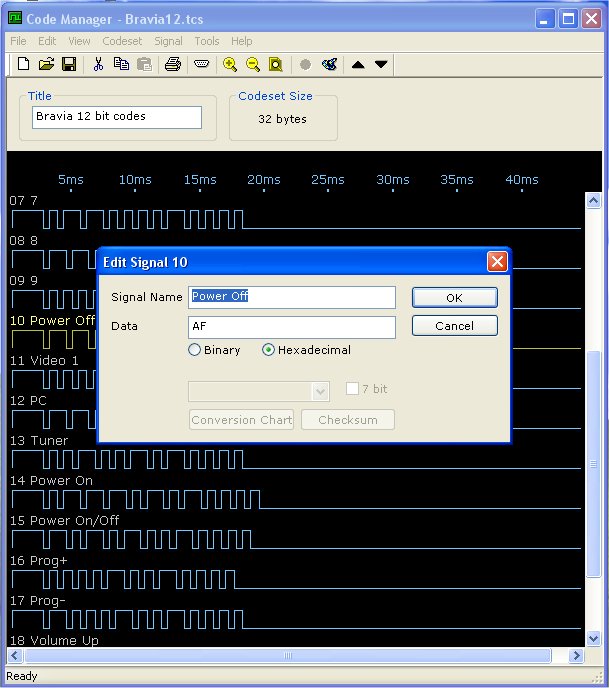Viewport: 609px width, 688px height.
Task: Select signal 13 Tuner
Action: click(39, 441)
